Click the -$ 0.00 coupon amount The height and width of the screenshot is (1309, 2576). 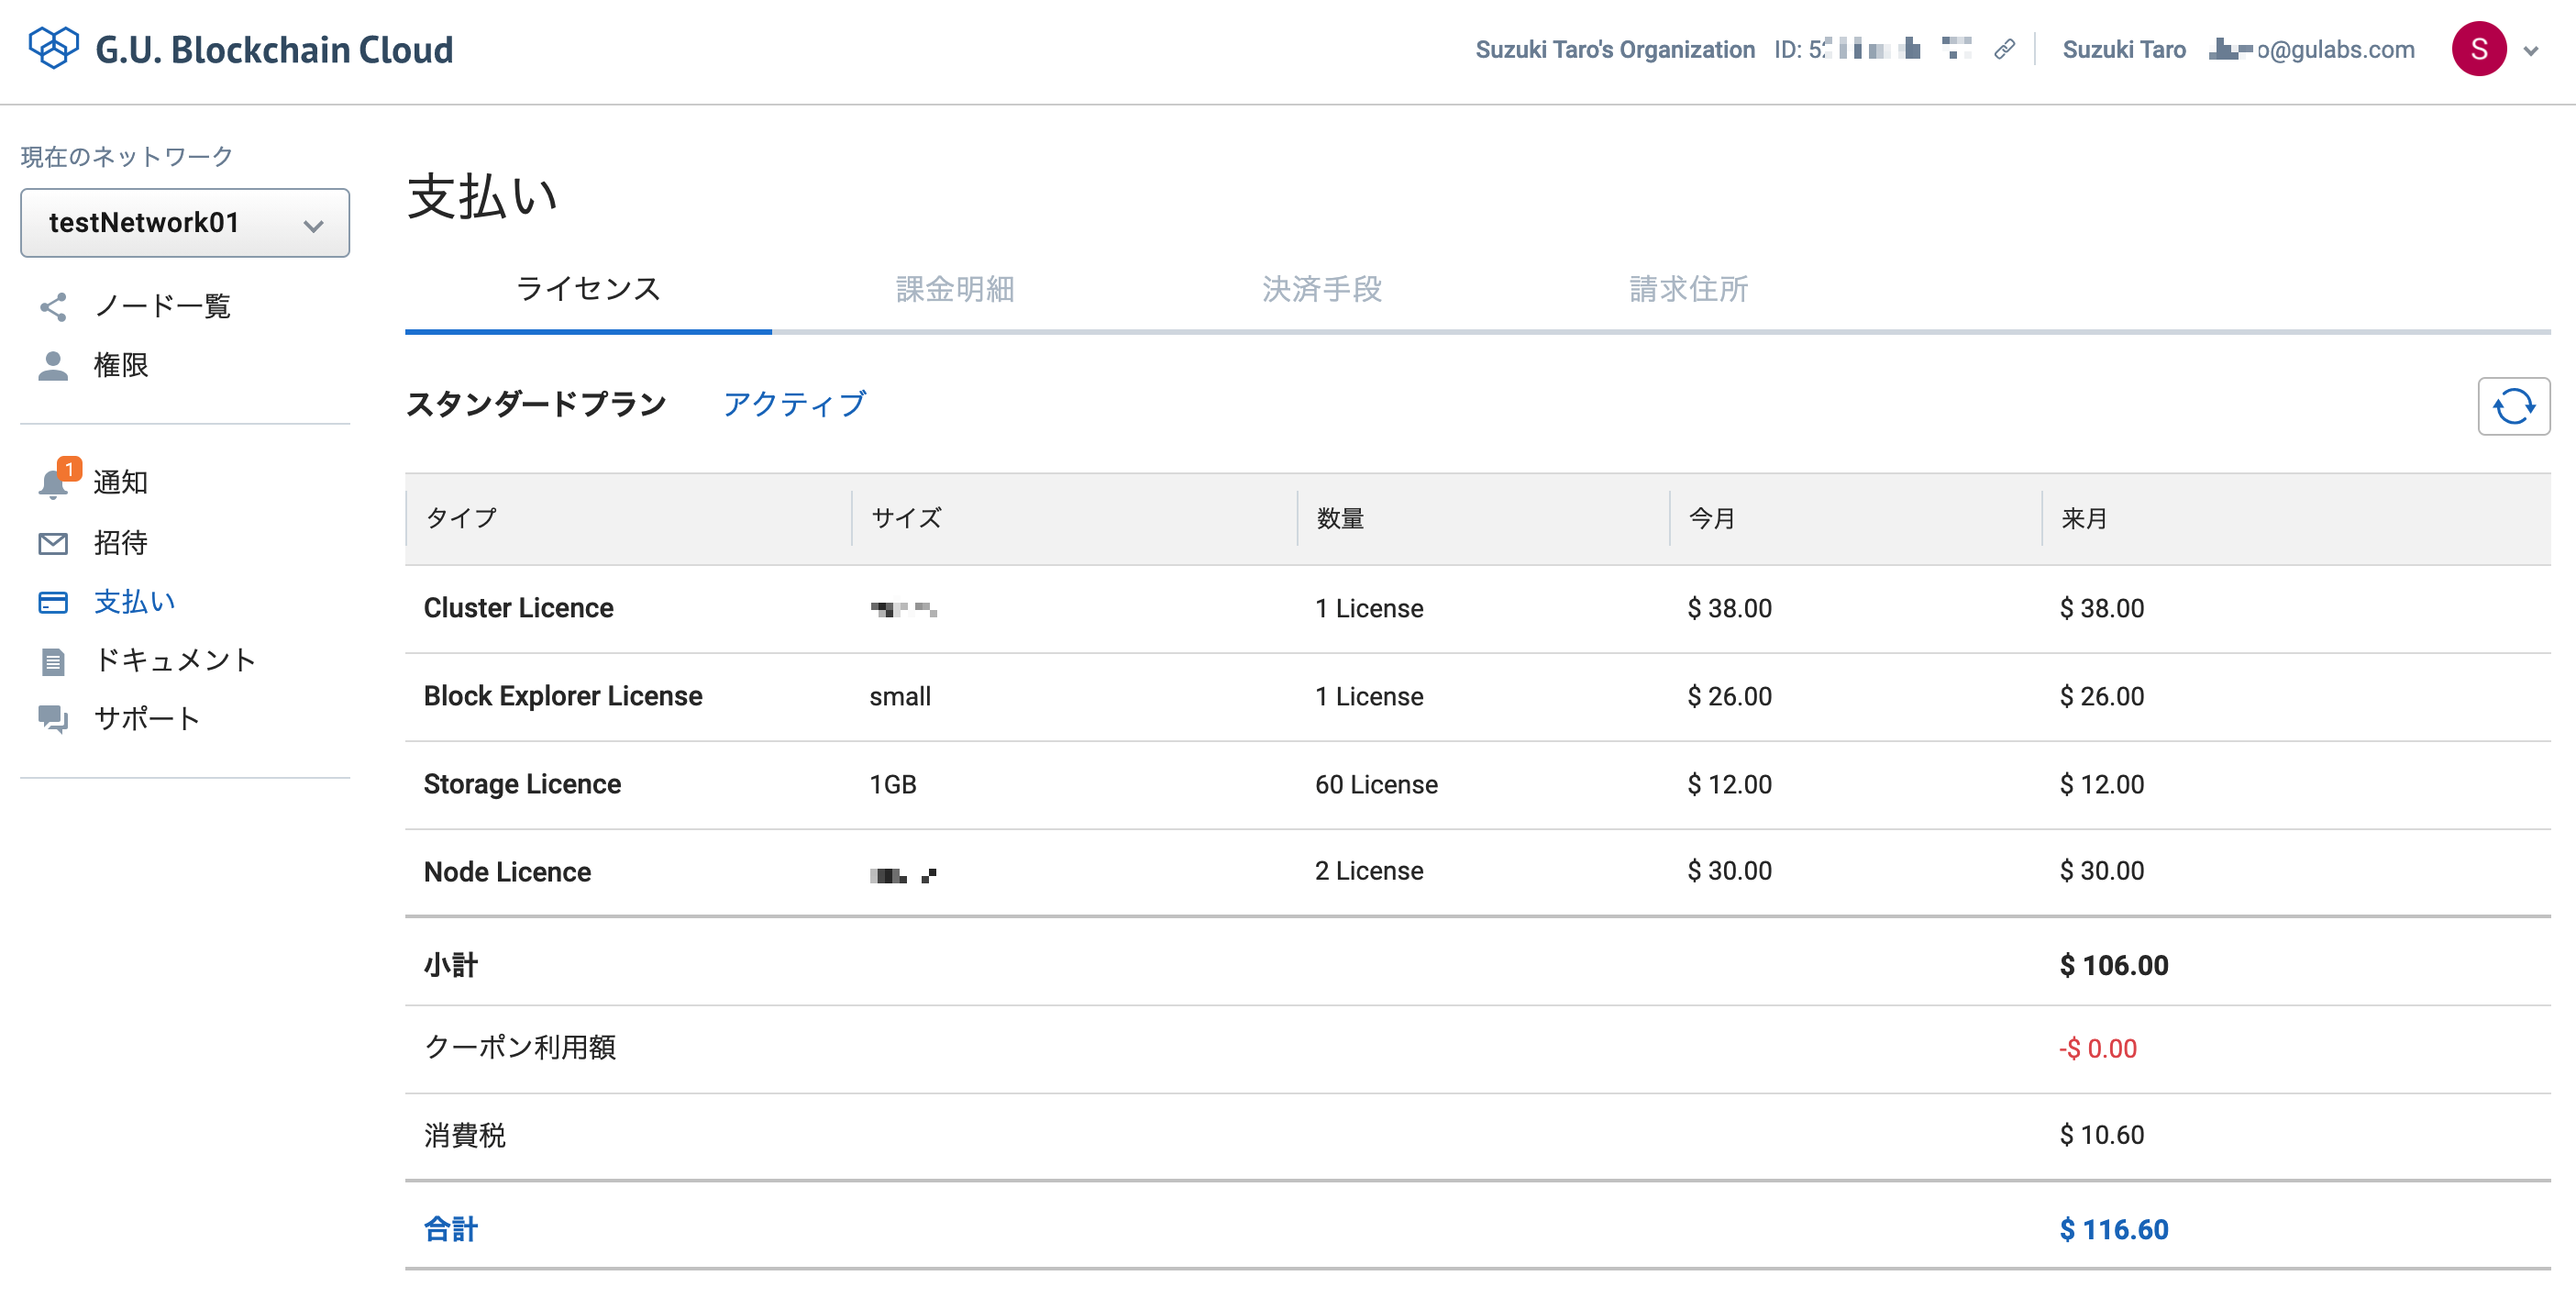pyautogui.click(x=2098, y=1048)
